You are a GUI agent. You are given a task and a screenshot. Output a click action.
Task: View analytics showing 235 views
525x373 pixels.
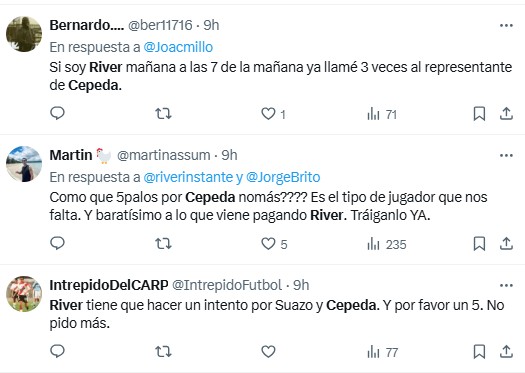pyautogui.click(x=387, y=244)
